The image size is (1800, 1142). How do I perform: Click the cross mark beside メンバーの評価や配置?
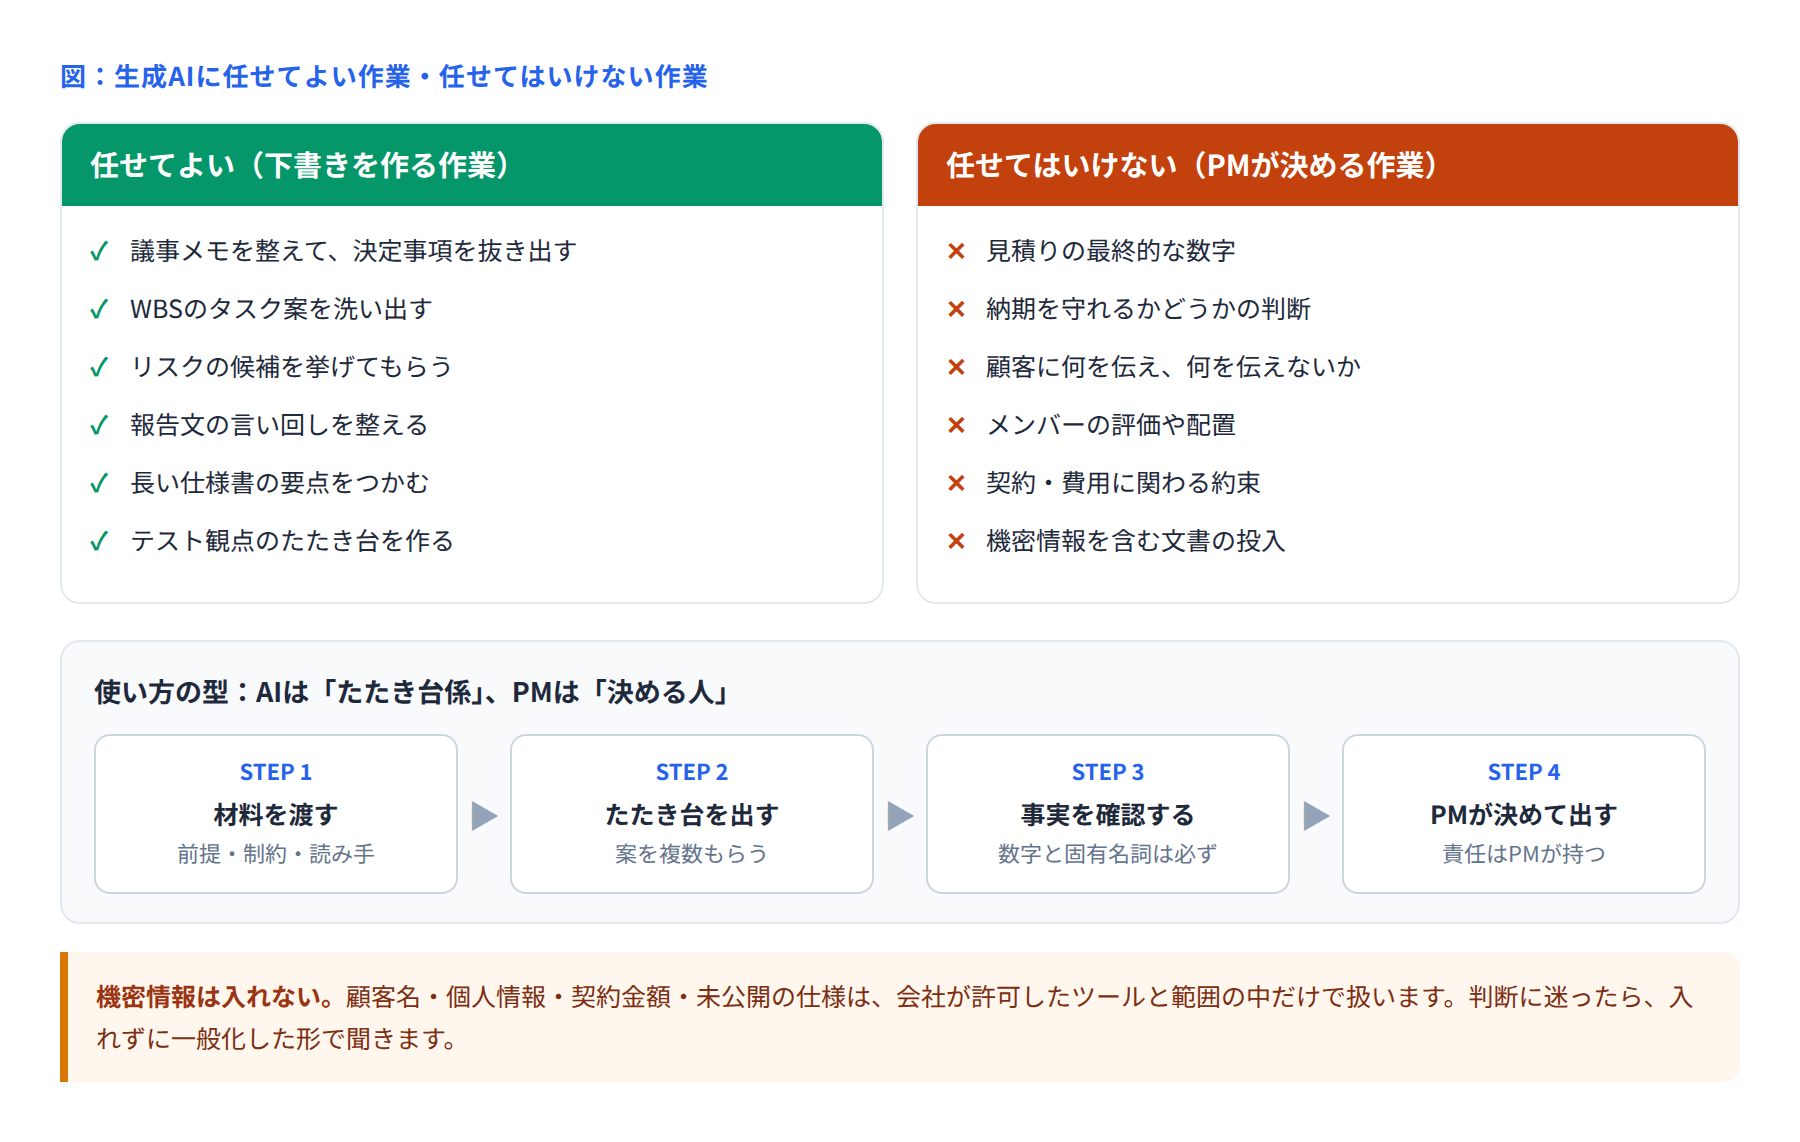pos(956,425)
